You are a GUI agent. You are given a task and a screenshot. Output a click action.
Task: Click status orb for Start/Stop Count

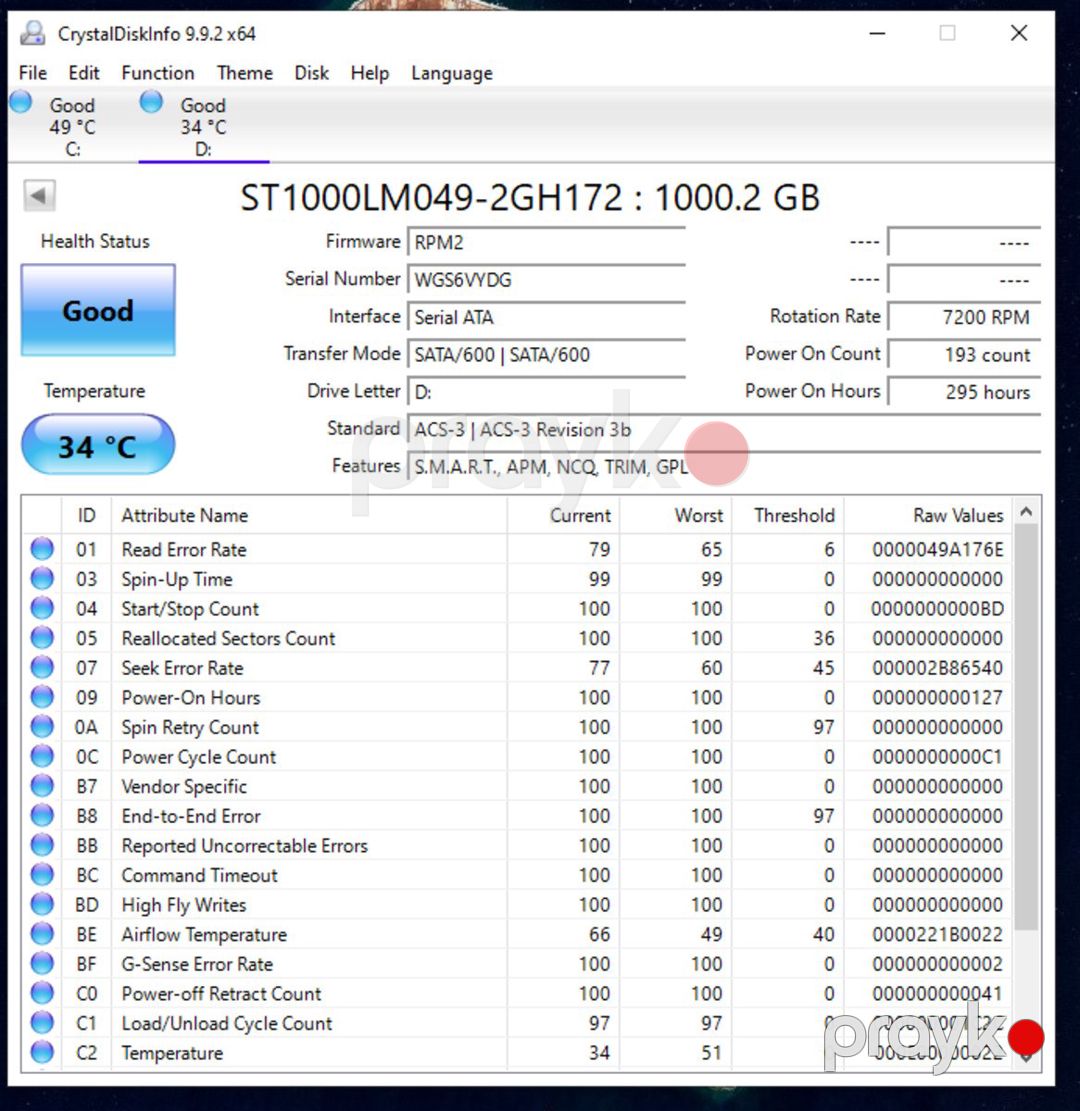coord(43,609)
